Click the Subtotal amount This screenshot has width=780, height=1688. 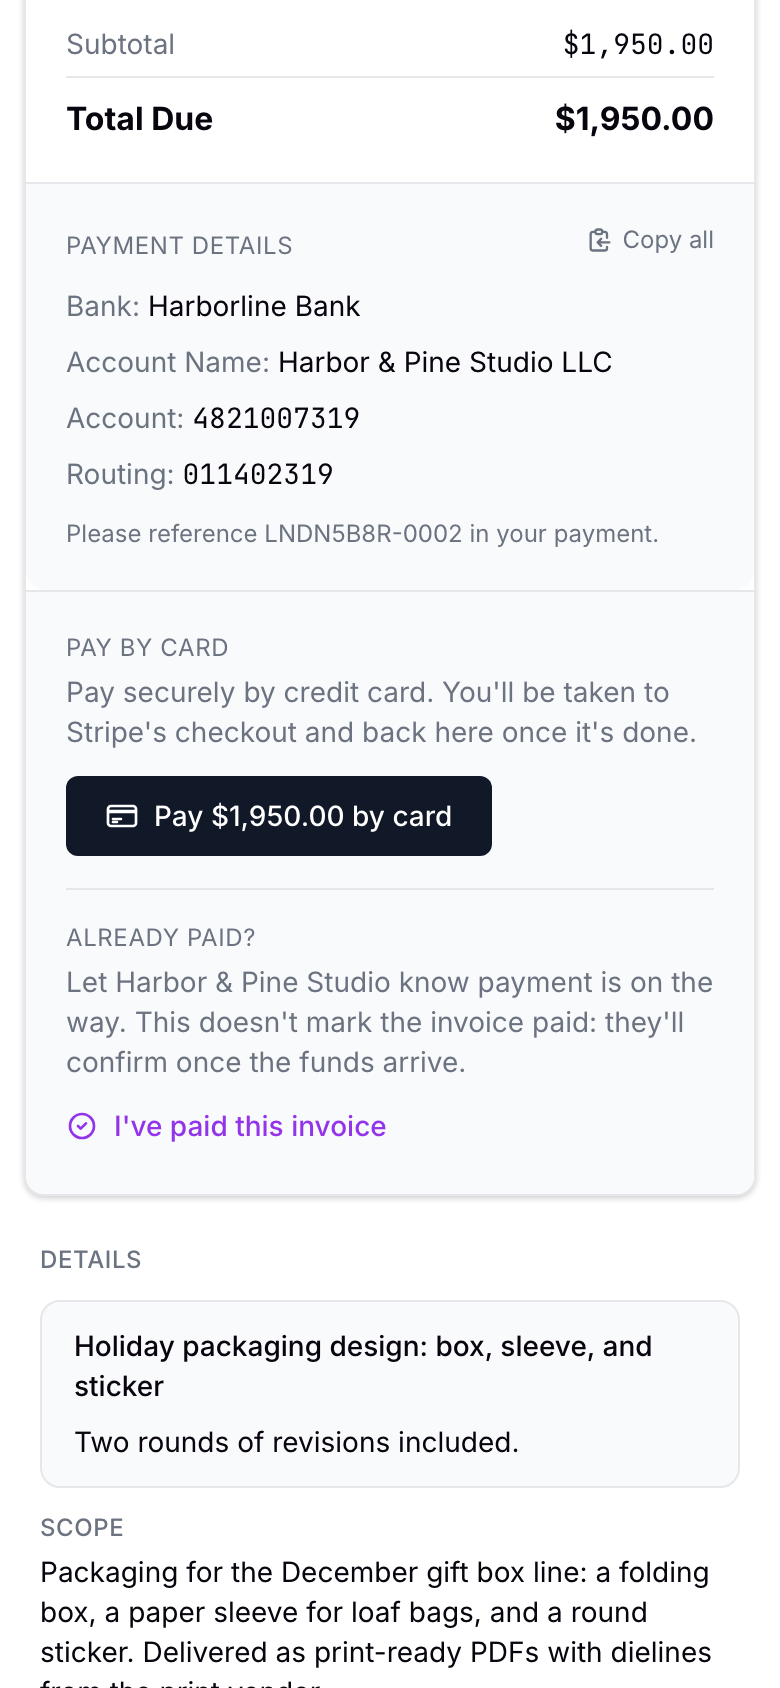pyautogui.click(x=638, y=44)
